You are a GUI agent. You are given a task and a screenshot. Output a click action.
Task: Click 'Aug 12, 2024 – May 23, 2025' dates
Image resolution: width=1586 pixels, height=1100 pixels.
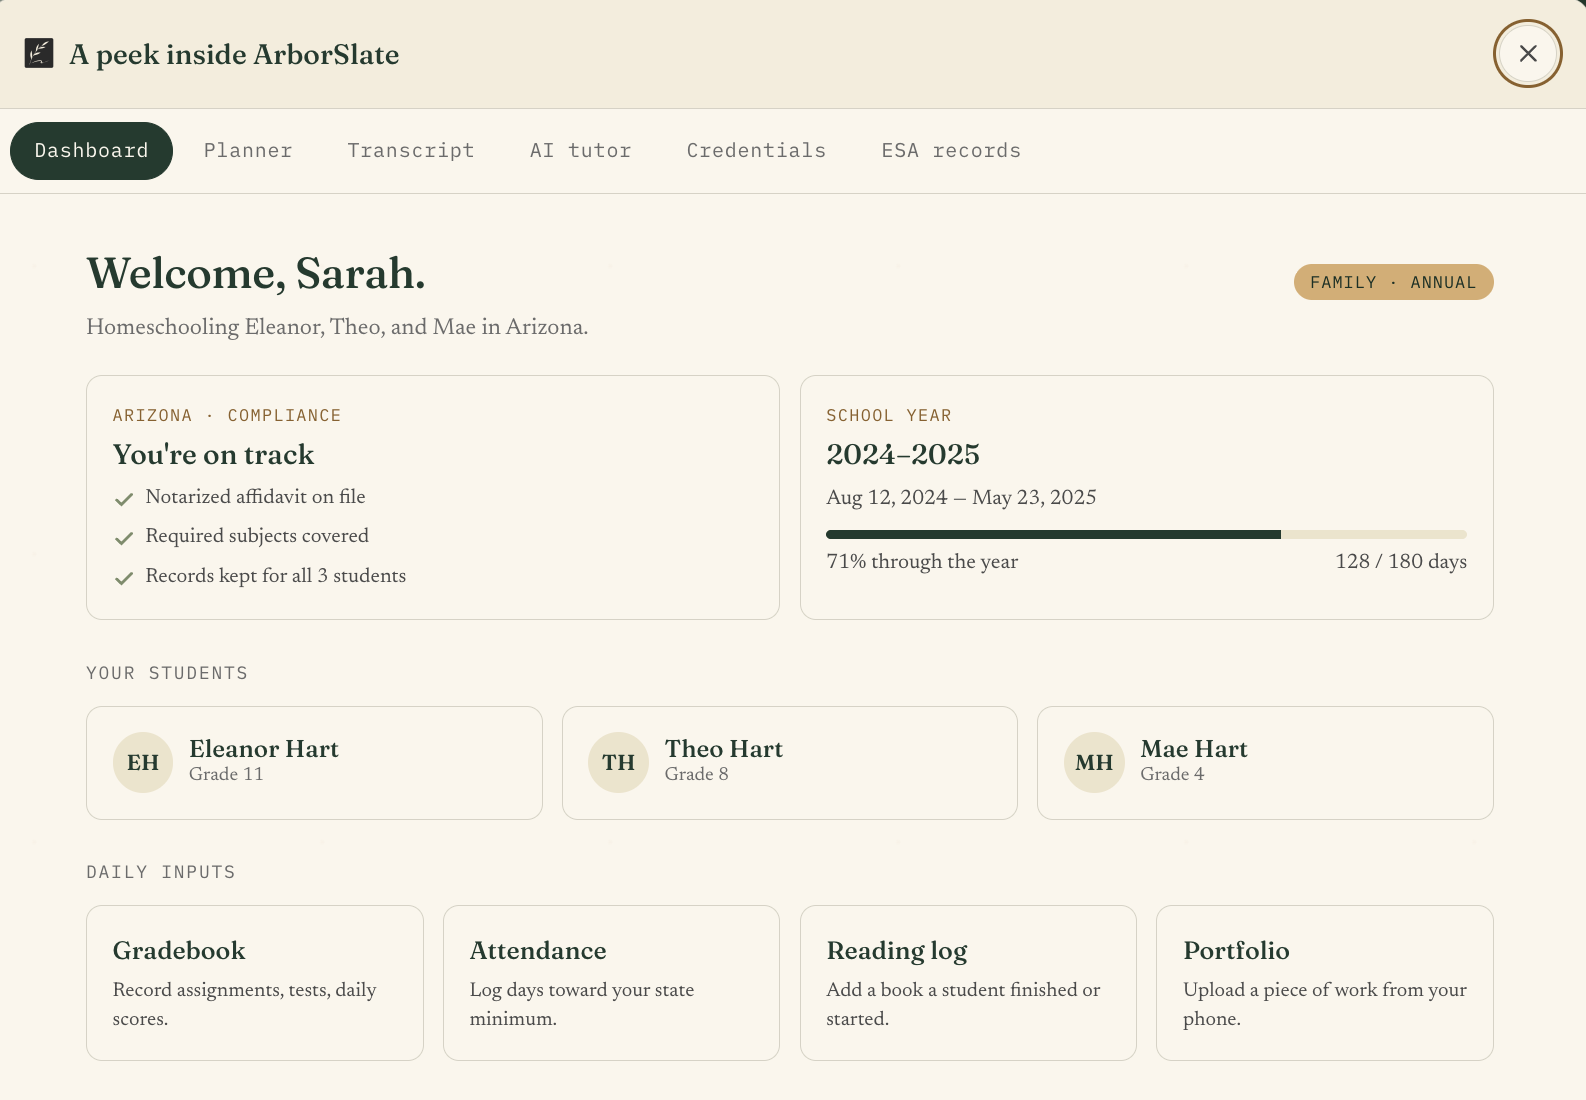(961, 498)
